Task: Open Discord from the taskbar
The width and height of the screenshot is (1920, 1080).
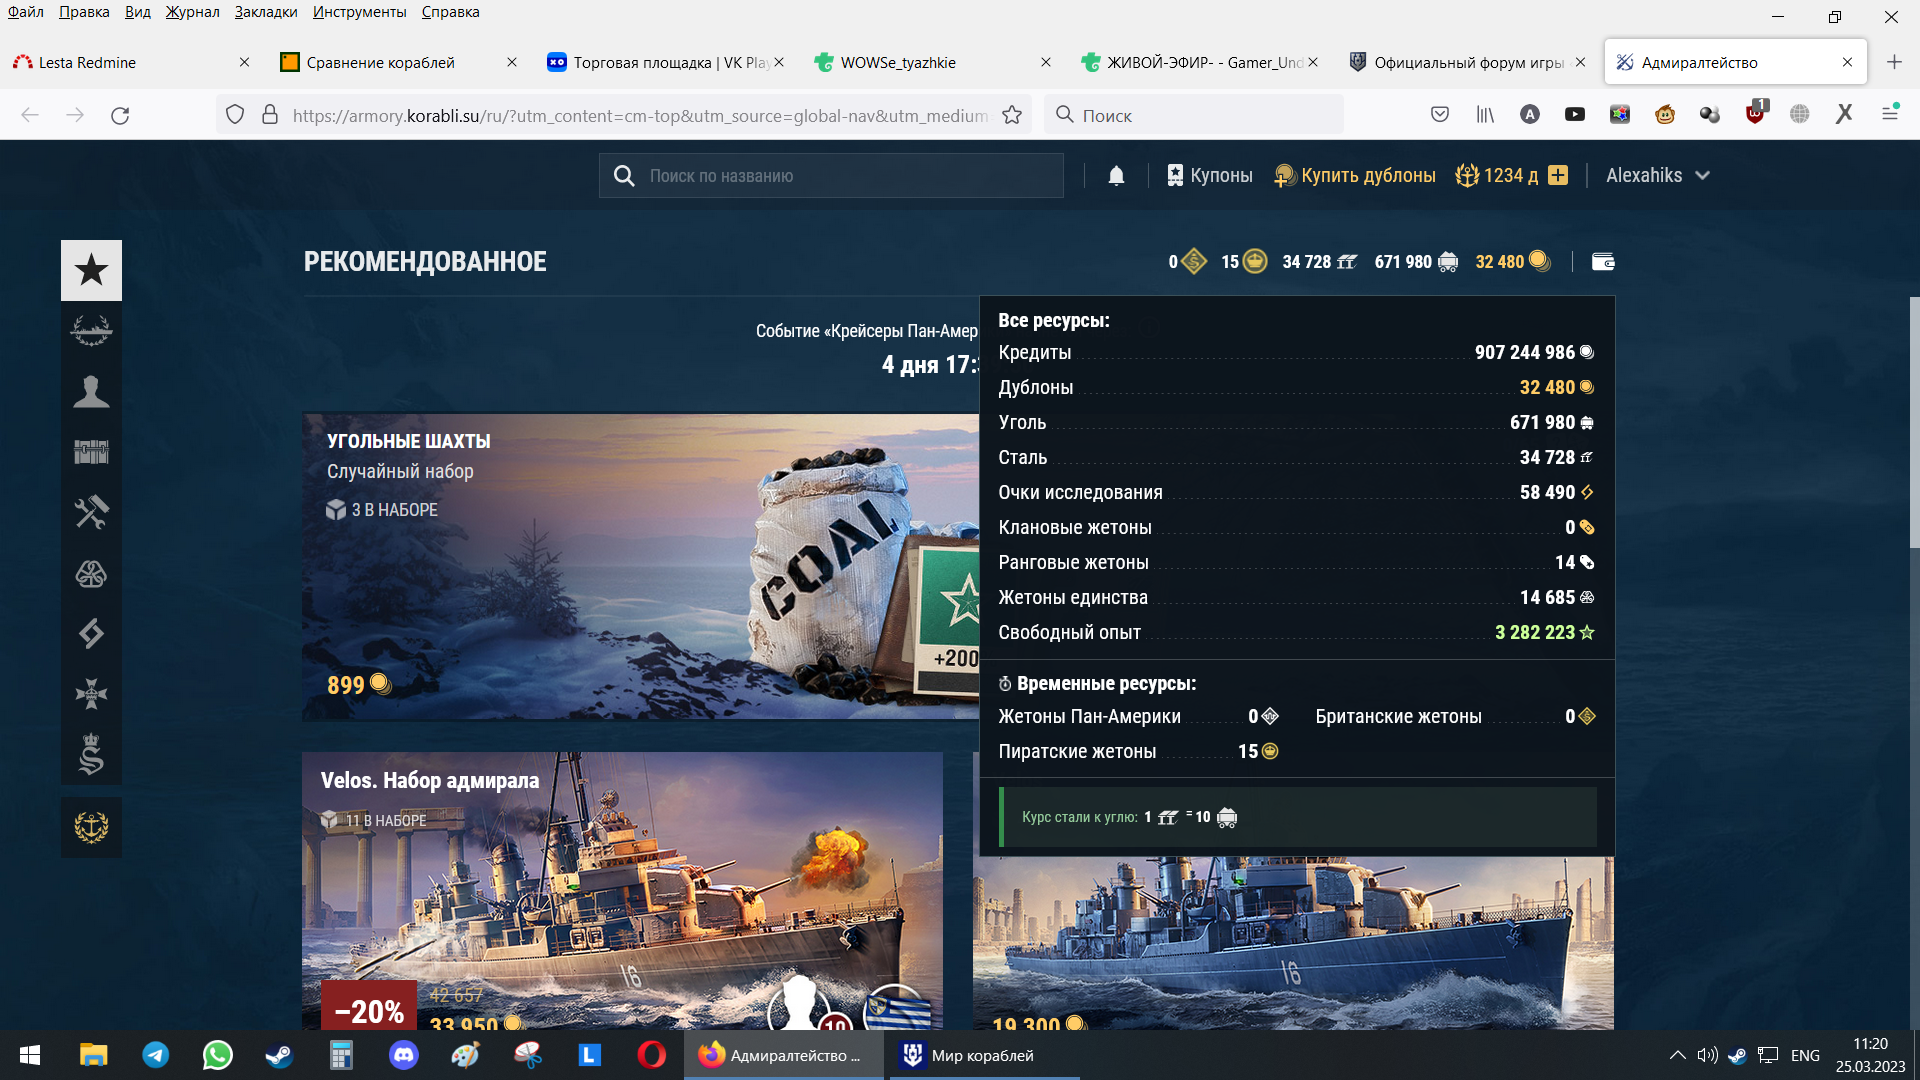Action: point(404,1055)
